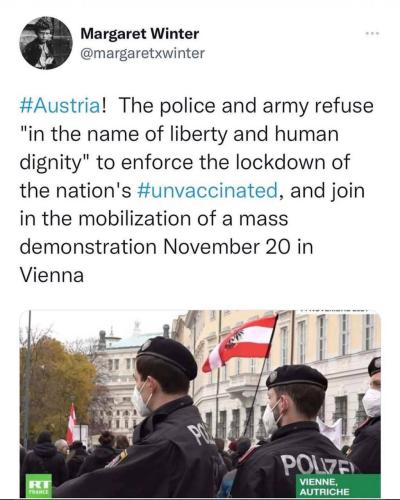Click the @margaretxwinter handle
This screenshot has width=400, height=500.
pos(143,53)
